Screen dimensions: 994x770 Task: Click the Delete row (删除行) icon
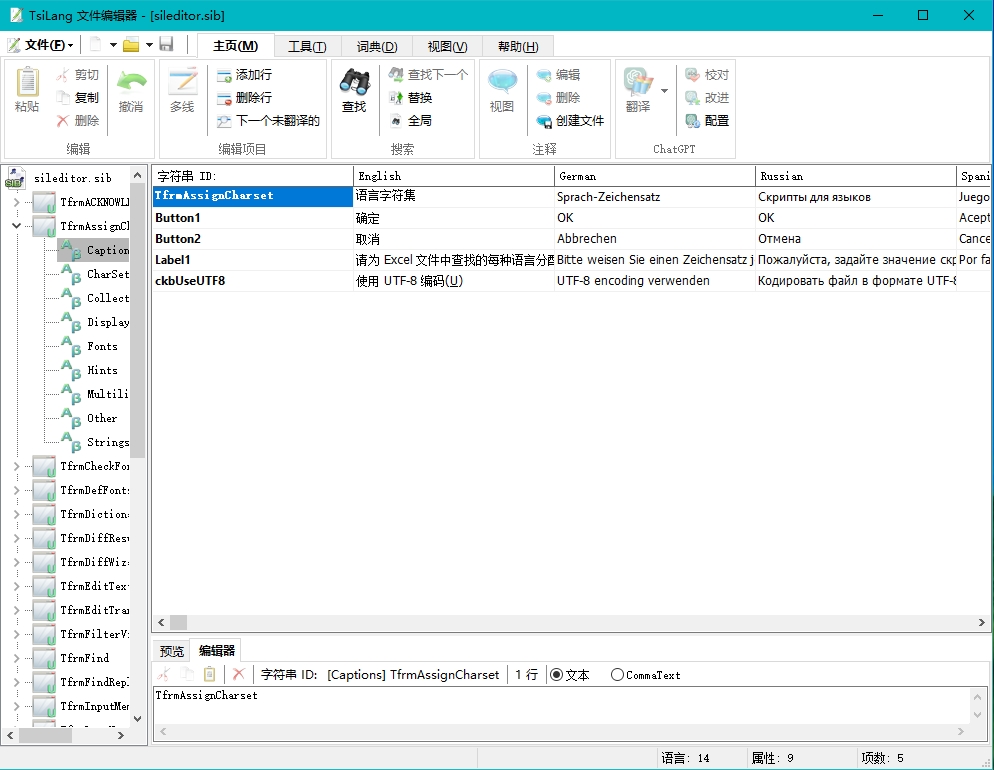click(x=224, y=98)
